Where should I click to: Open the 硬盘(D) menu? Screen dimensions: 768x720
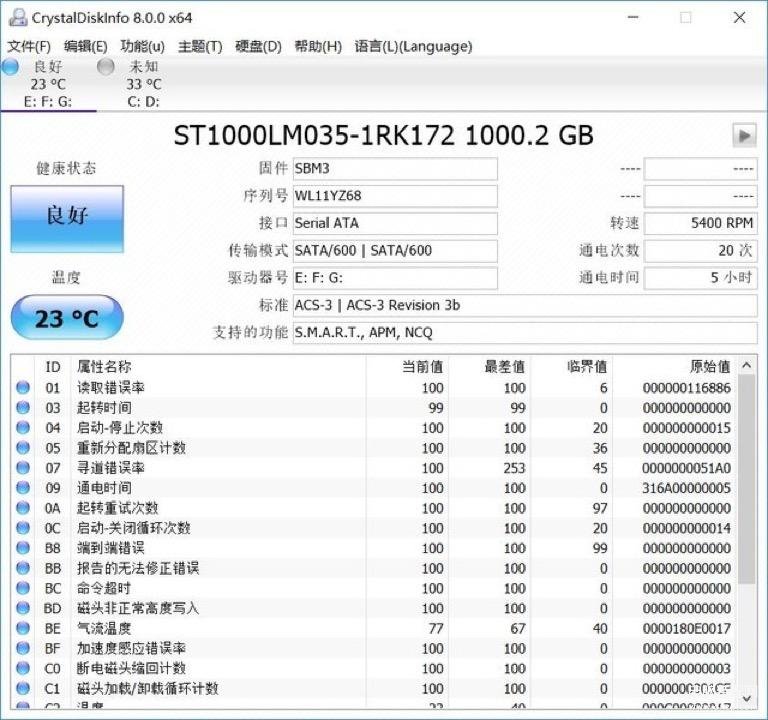coord(259,47)
